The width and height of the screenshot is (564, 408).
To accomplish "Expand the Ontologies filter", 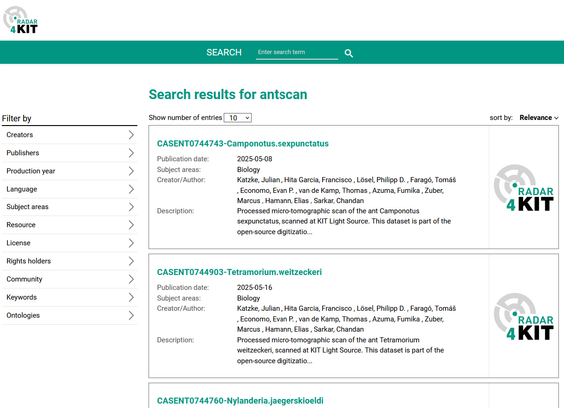I will tap(69, 315).
